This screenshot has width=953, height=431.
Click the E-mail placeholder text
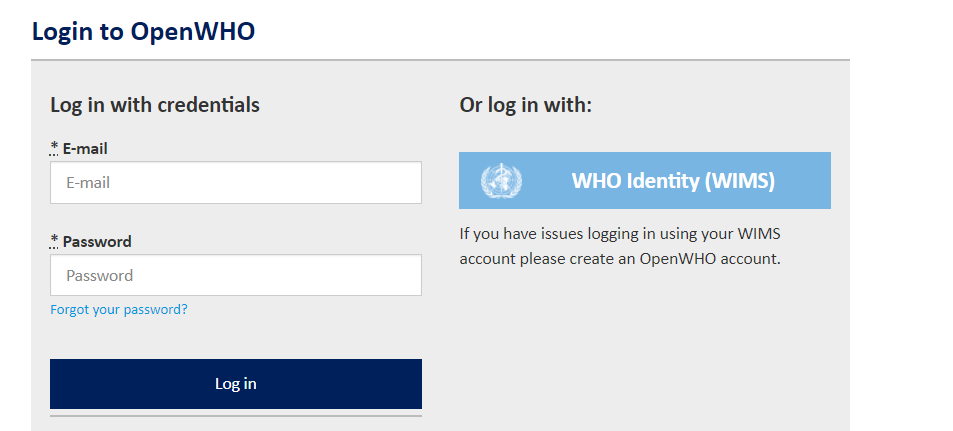point(88,182)
